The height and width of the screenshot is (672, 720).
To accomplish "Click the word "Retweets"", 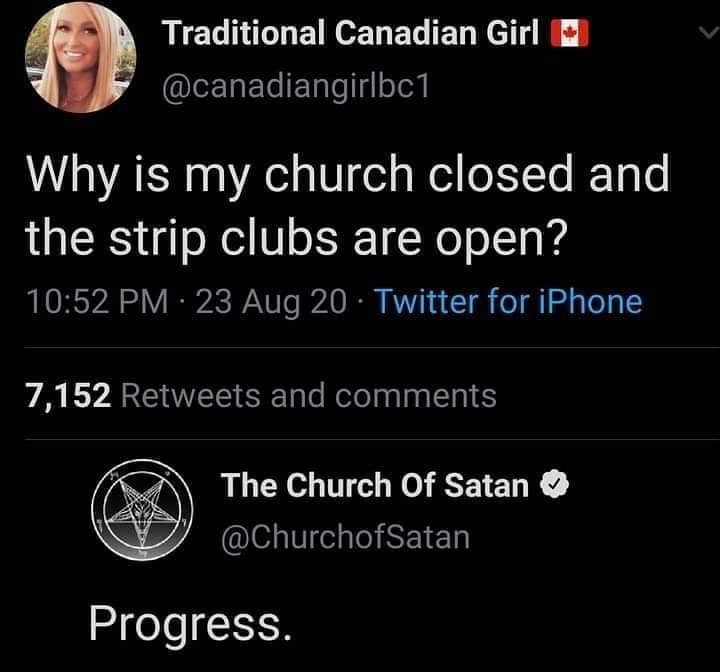I will [192, 395].
